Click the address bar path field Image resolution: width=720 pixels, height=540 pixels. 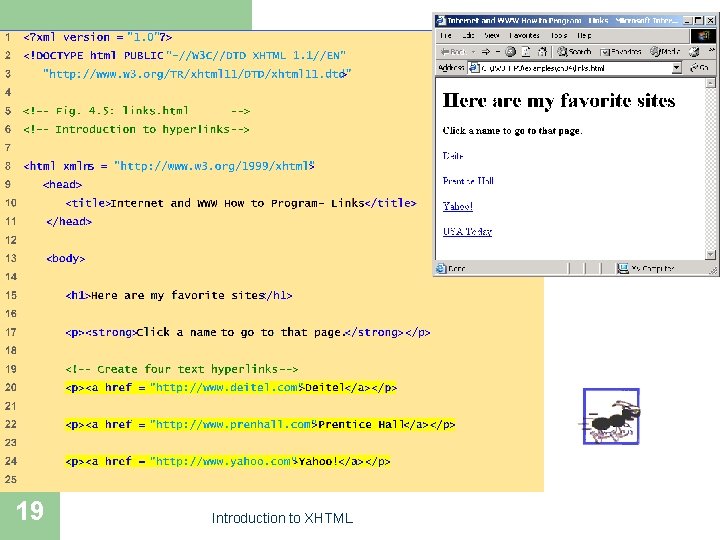575,68
